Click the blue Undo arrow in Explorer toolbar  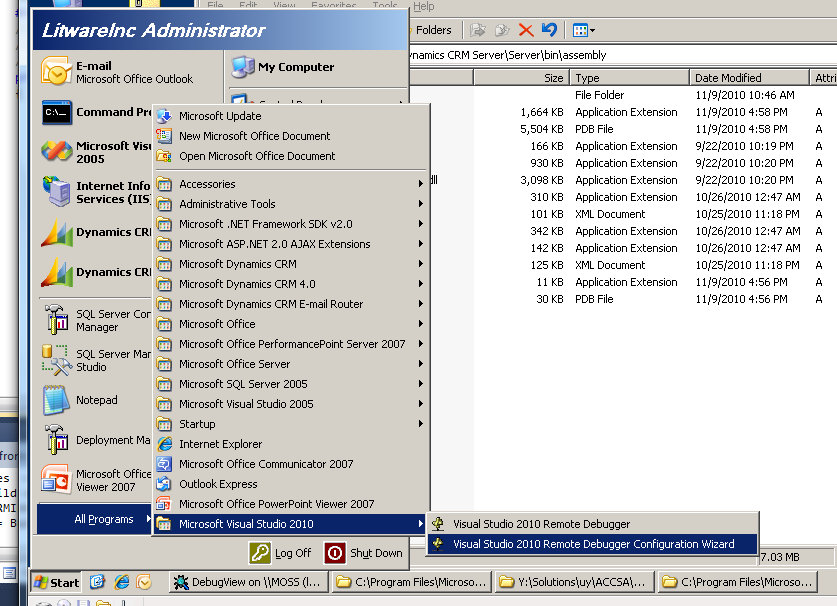point(549,30)
